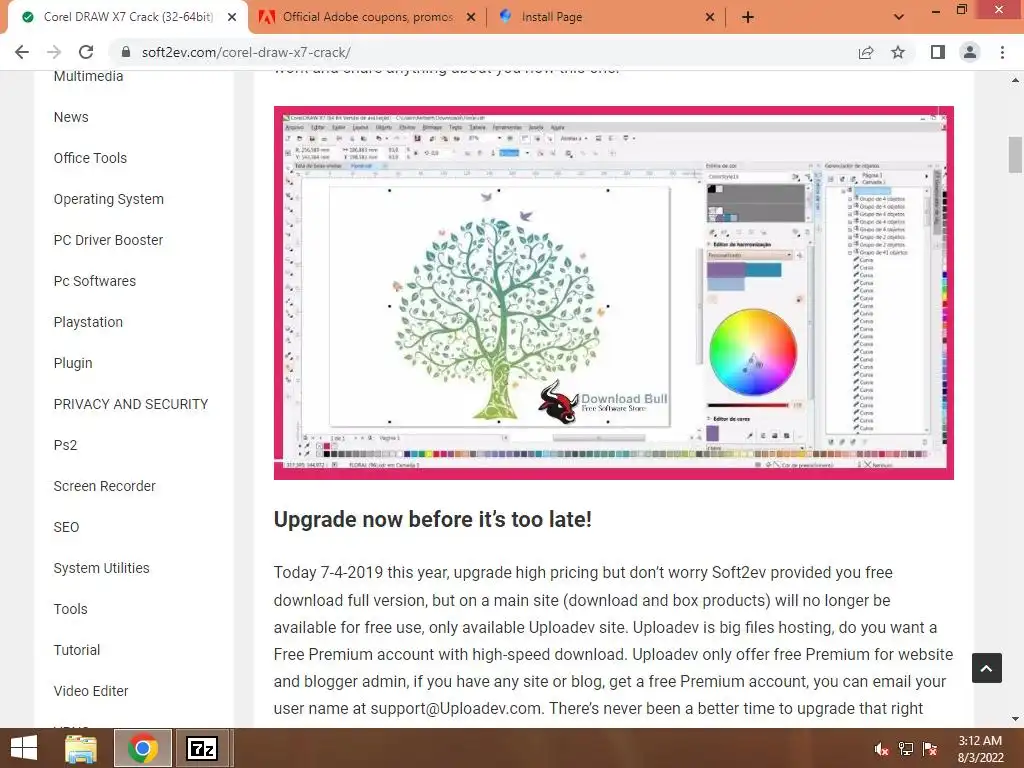Open the SEO category
The height and width of the screenshot is (768, 1024).
pos(66,528)
